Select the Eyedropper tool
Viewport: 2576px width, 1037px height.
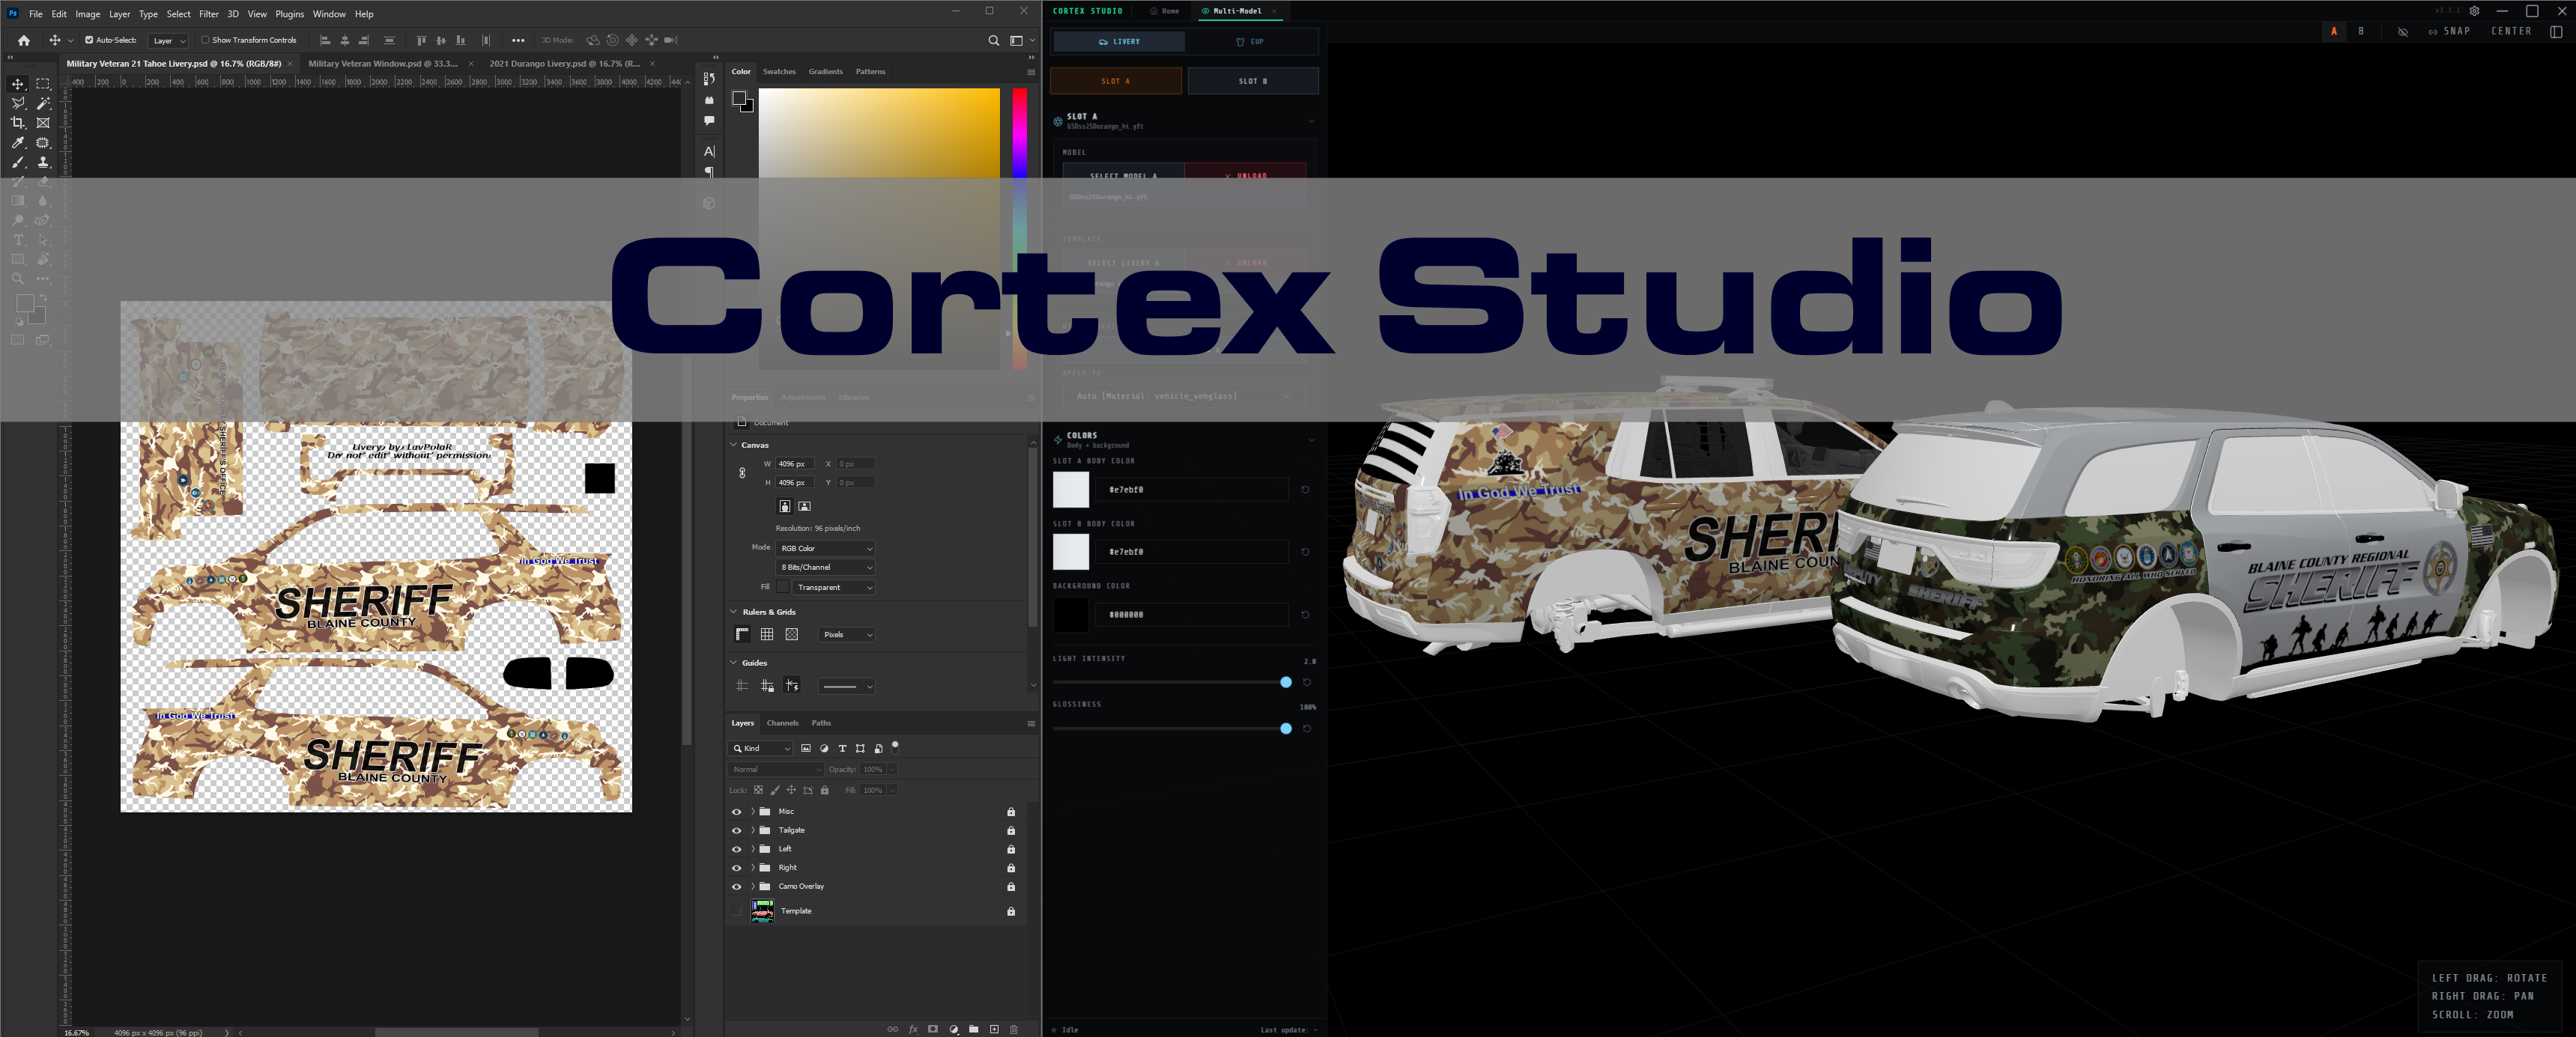[x=18, y=142]
